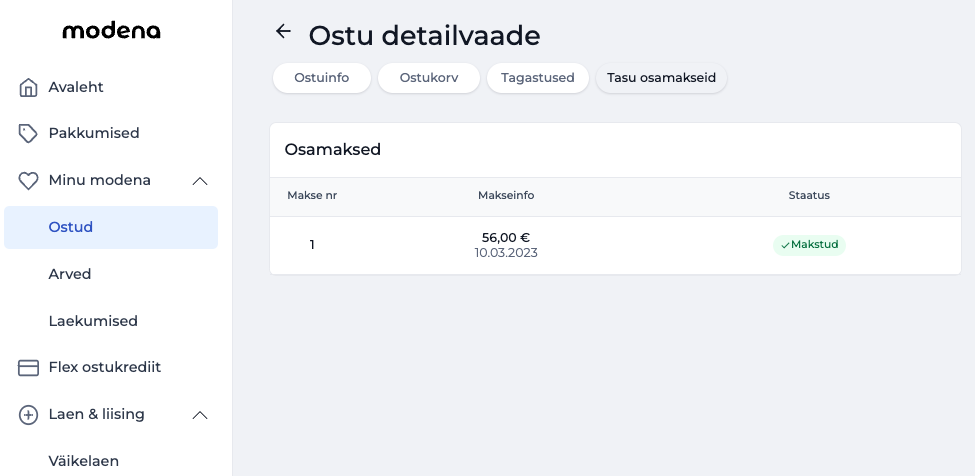975x476 pixels.
Task: Click the Laen & liising plus icon
Action: (x=28, y=415)
